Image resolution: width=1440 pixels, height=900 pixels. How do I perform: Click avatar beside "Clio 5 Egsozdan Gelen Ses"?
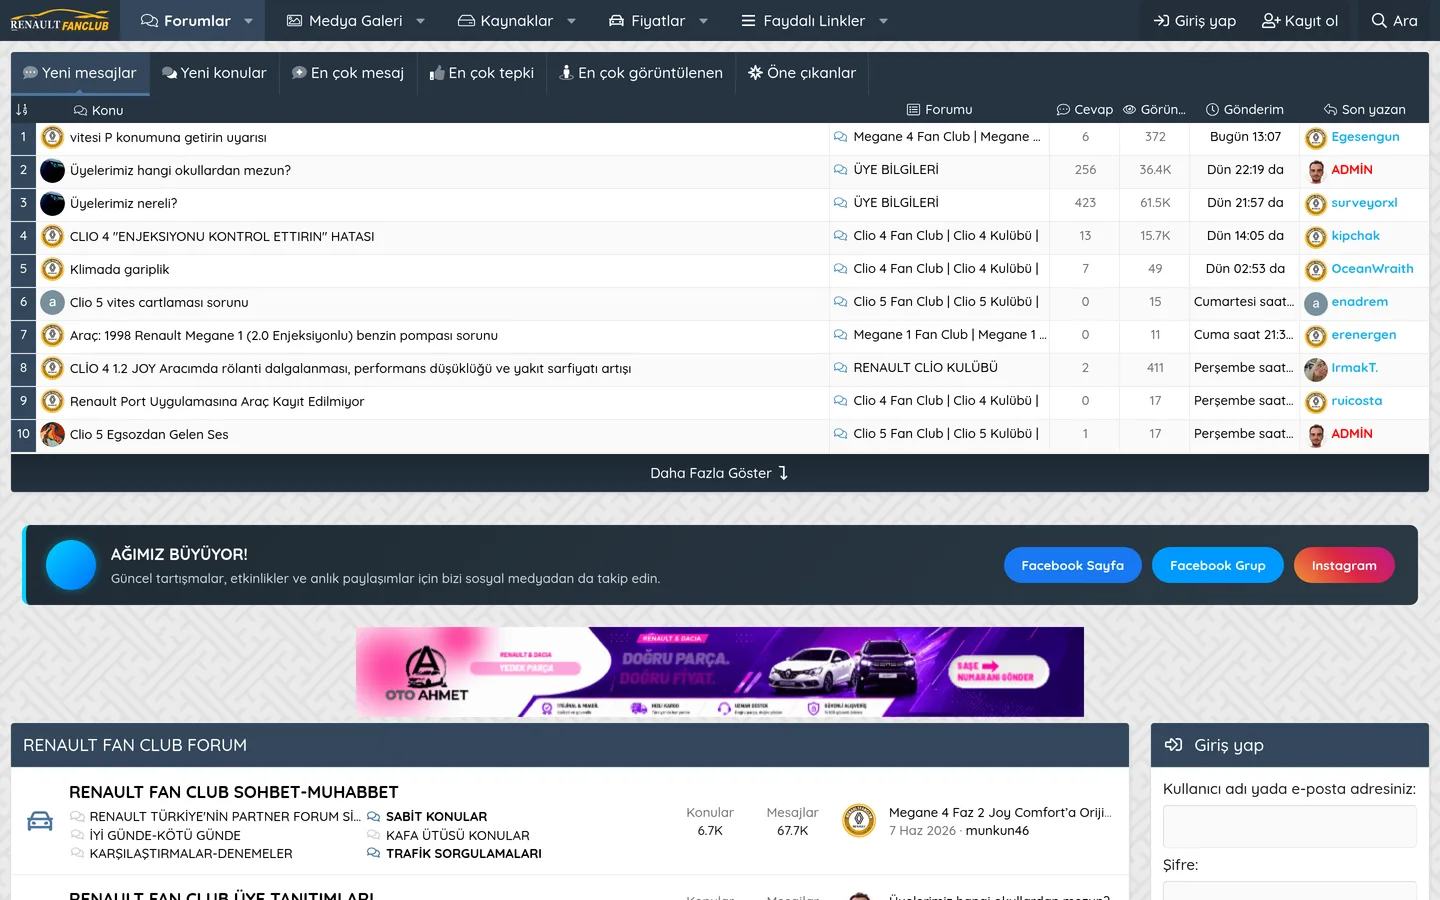[x=53, y=435]
